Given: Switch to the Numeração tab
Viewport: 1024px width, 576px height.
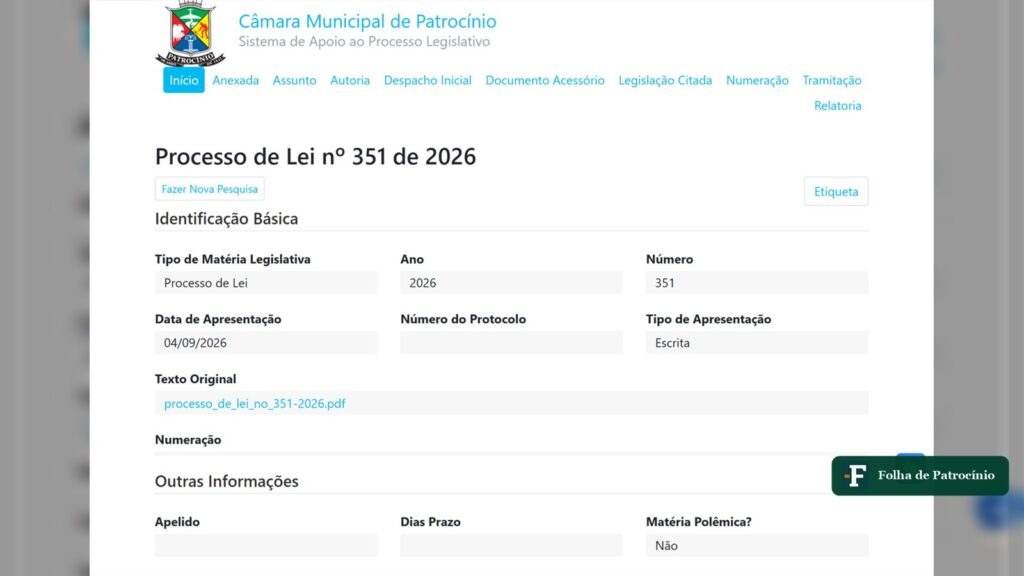Looking at the screenshot, I should (758, 80).
